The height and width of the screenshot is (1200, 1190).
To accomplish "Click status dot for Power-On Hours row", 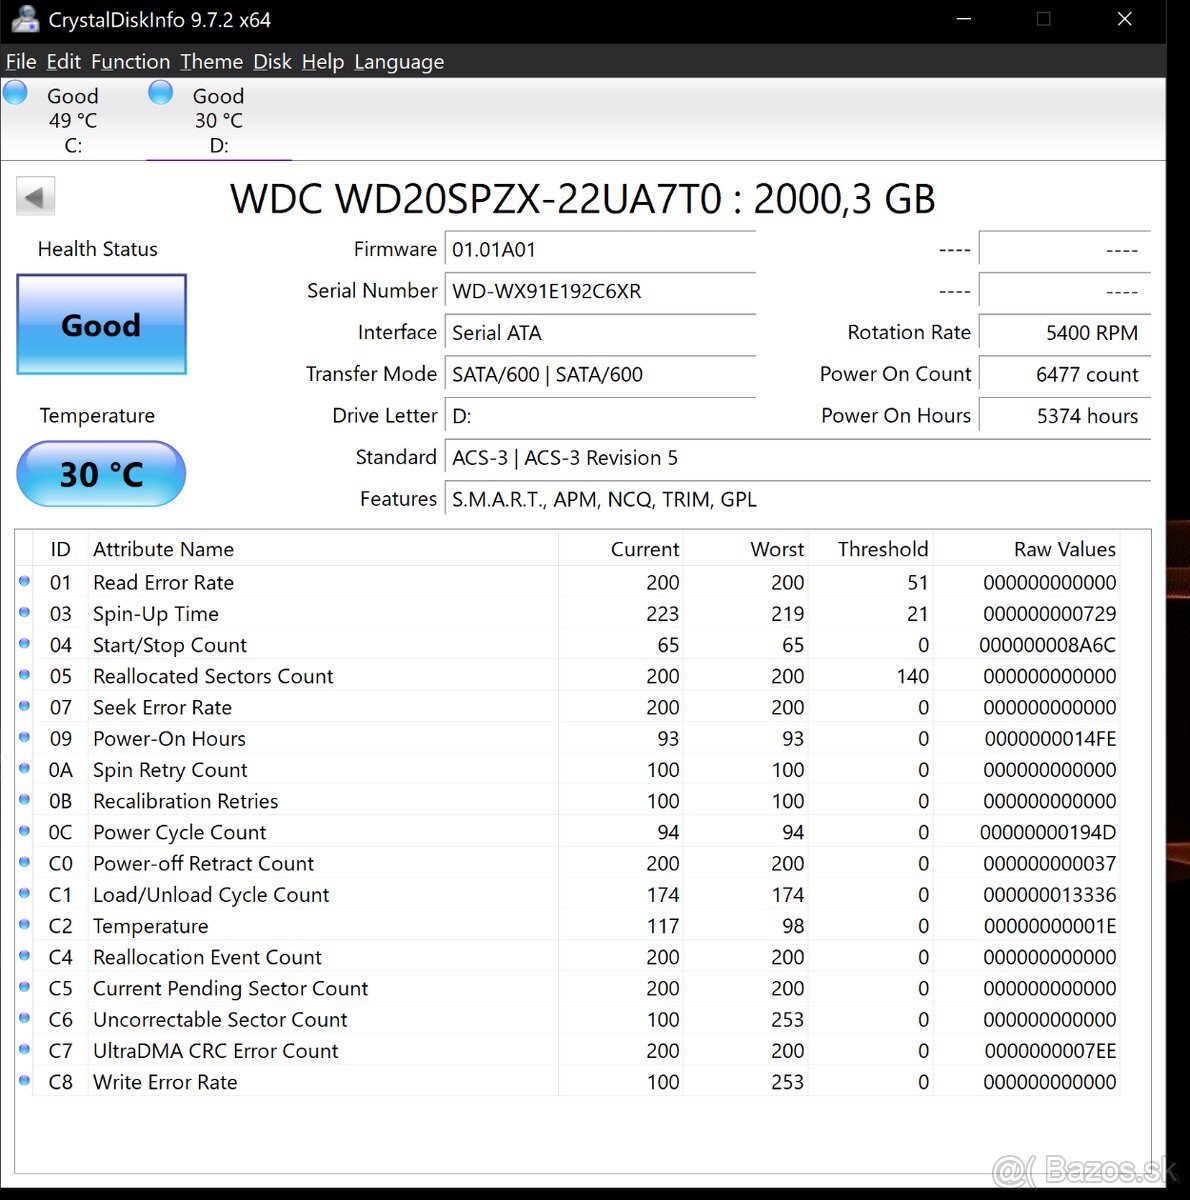I will point(24,737).
